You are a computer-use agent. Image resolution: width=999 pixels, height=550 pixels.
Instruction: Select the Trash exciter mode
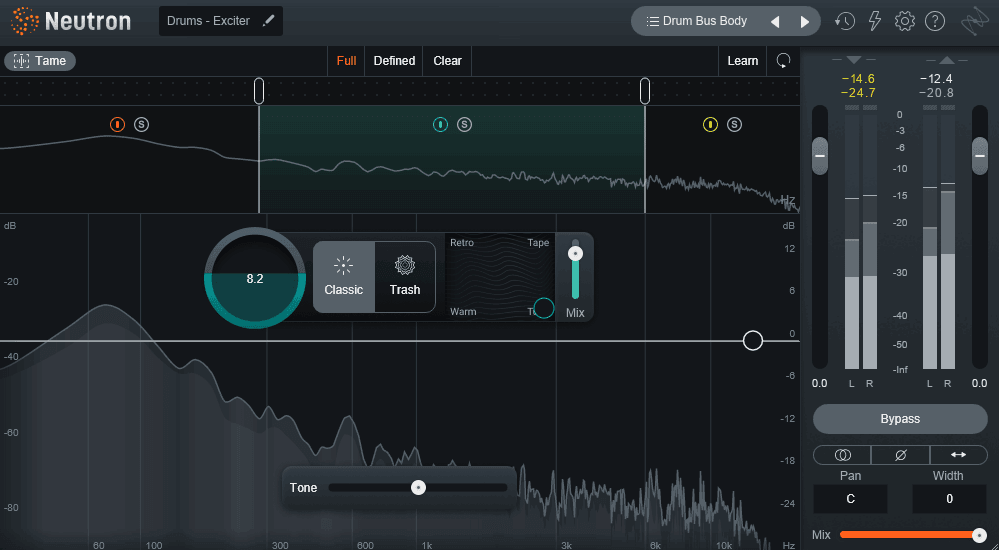405,277
